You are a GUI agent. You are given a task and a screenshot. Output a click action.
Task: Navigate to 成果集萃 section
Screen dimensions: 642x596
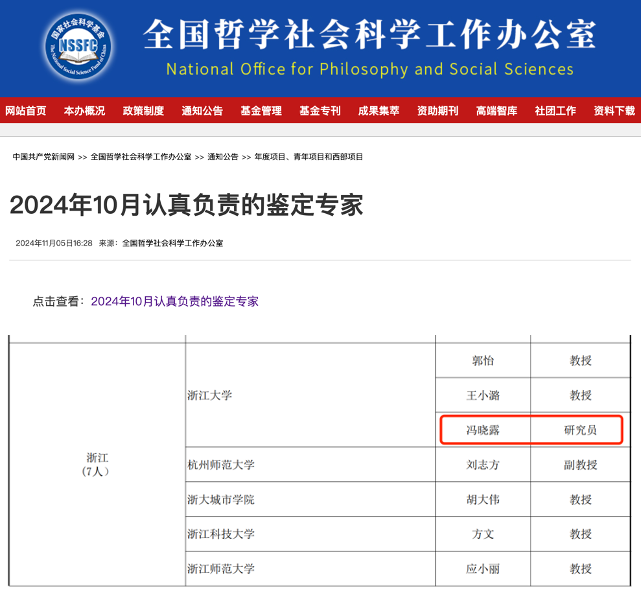(379, 111)
